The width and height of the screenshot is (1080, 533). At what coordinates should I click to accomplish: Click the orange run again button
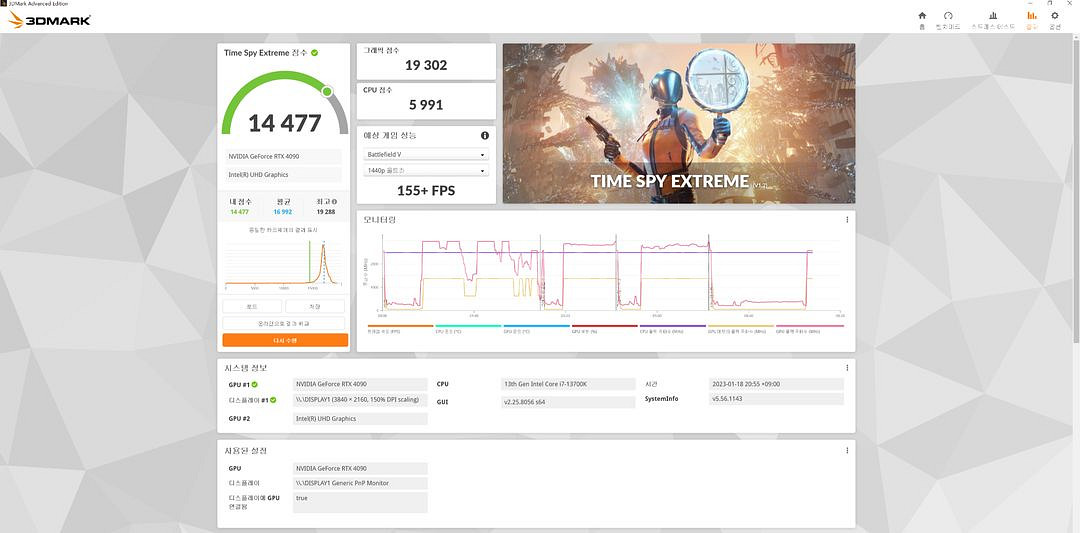(x=285, y=340)
